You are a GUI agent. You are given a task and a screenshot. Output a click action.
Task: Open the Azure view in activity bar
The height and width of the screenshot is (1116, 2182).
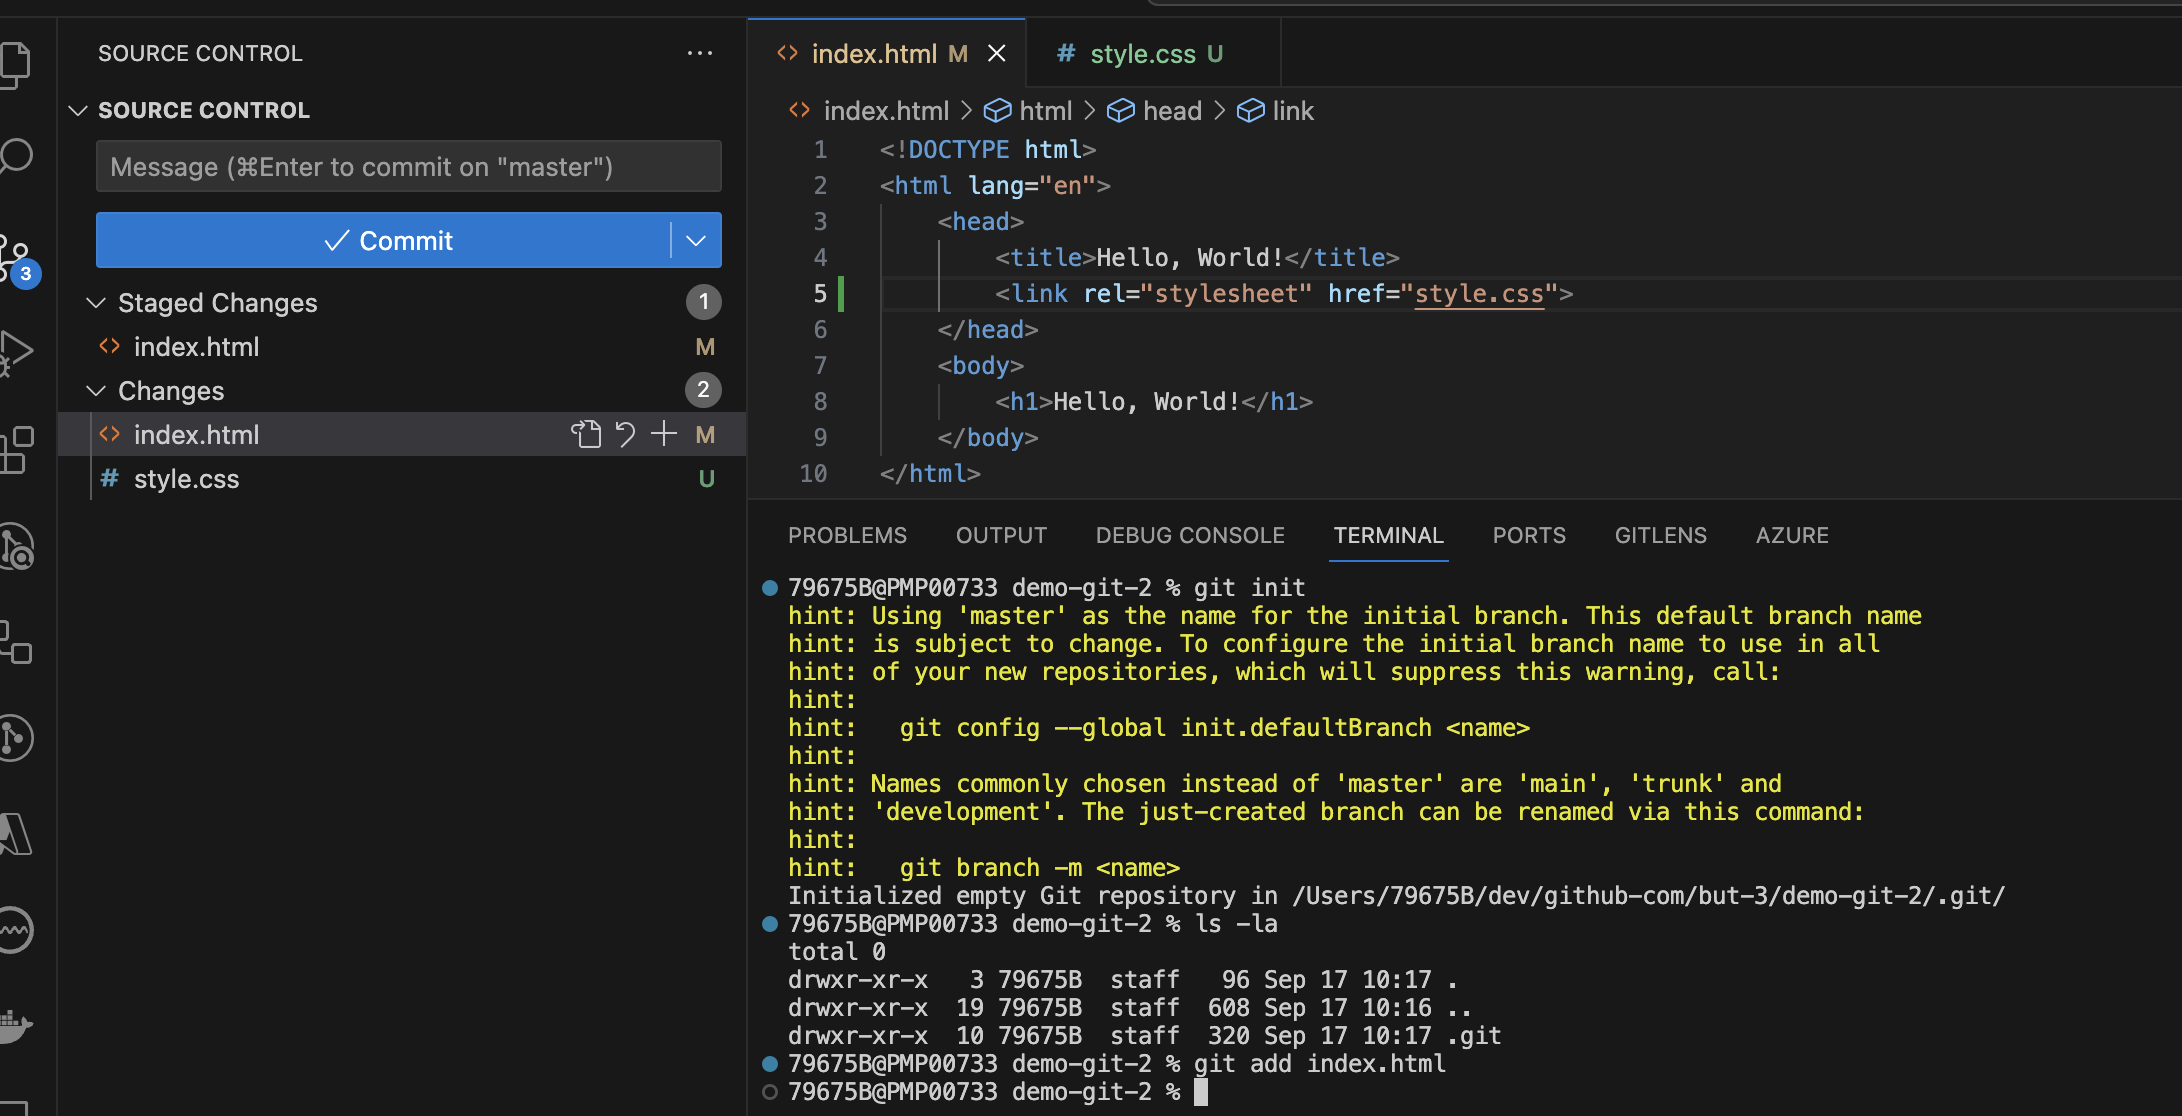click(x=16, y=834)
